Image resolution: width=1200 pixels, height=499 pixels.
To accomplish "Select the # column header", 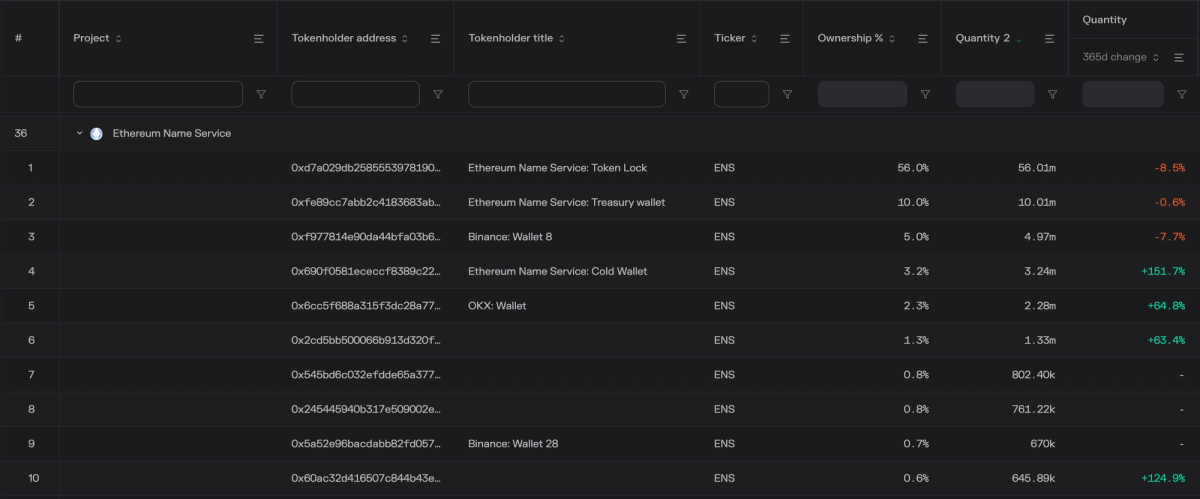I will point(18,38).
